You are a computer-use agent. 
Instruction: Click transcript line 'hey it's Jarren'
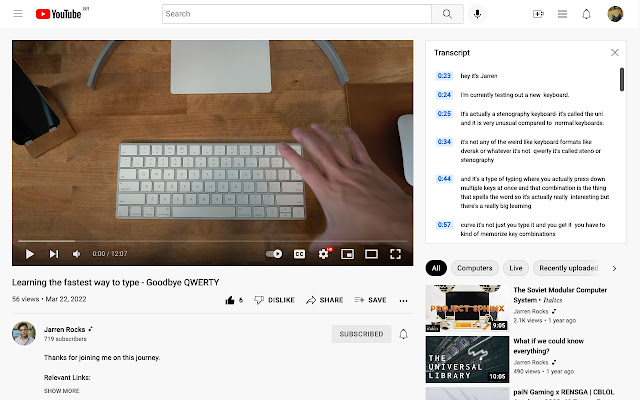tap(479, 76)
